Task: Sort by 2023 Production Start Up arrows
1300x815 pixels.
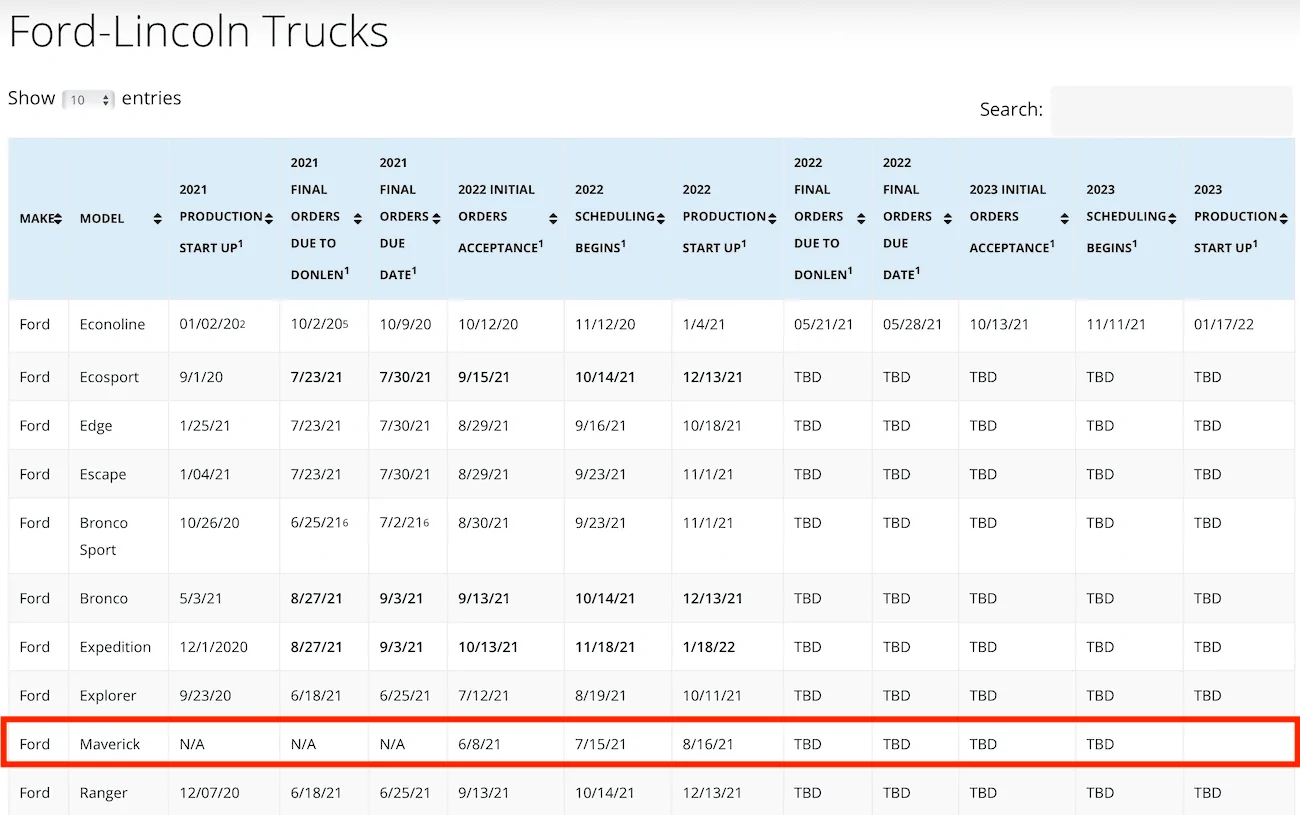Action: (x=1284, y=217)
